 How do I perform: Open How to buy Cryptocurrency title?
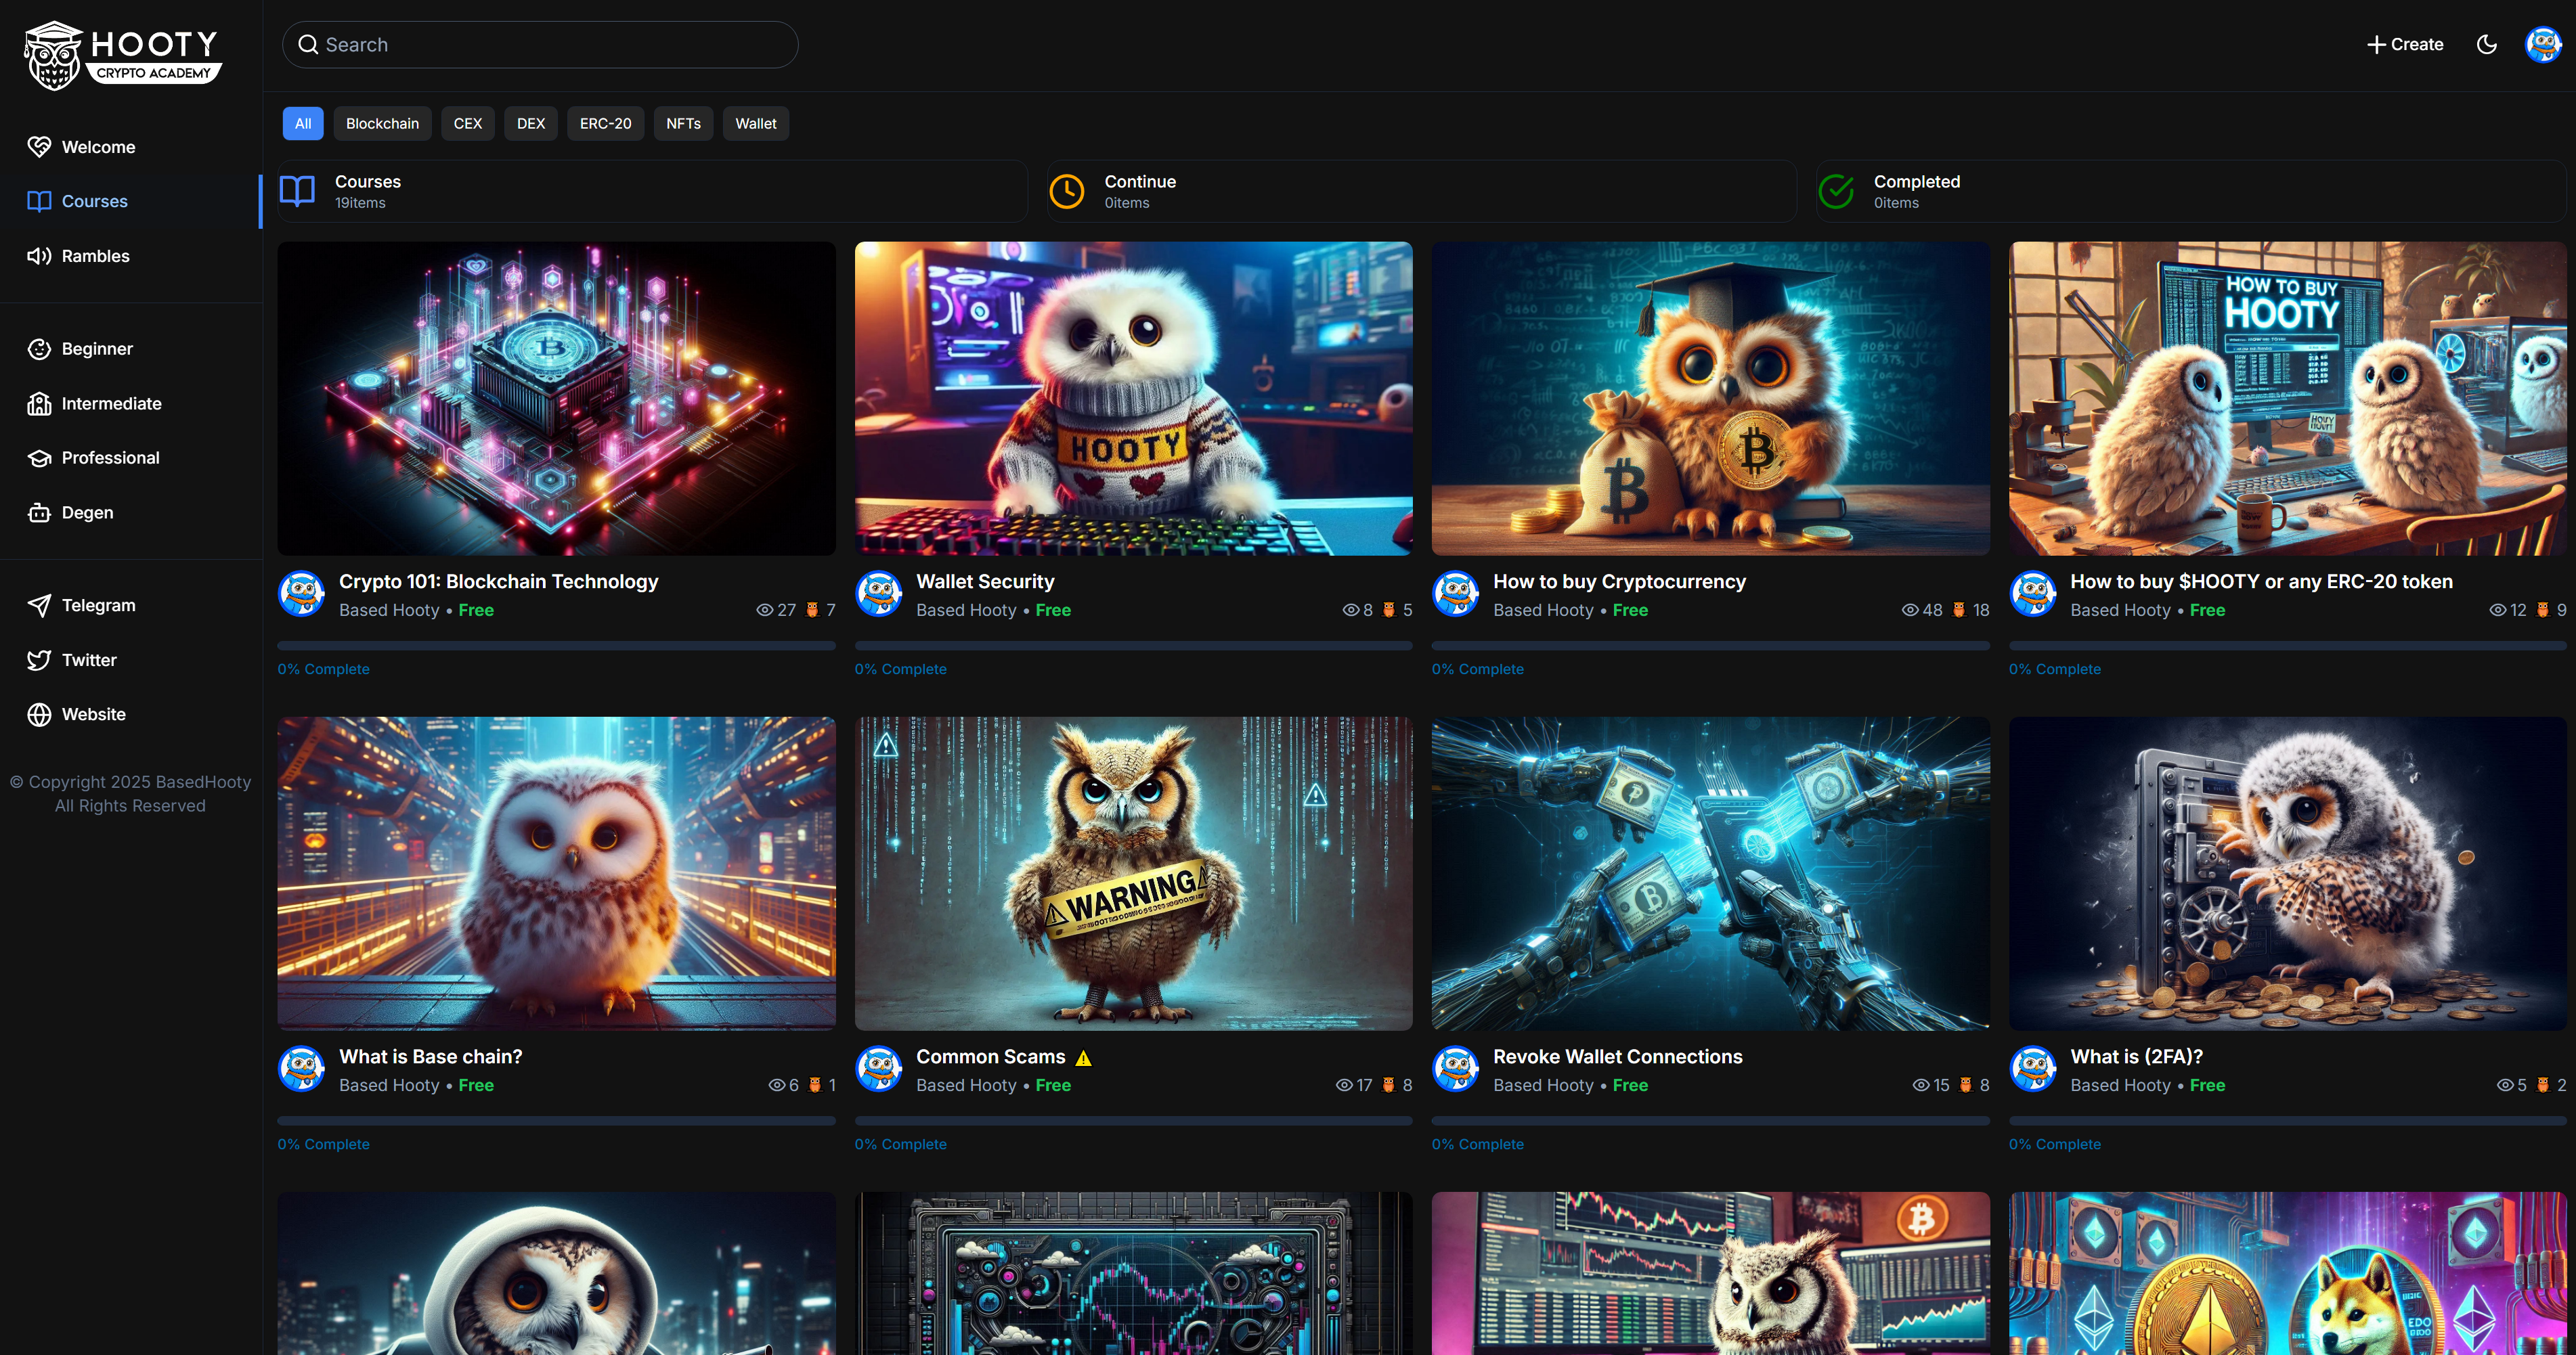(1619, 582)
